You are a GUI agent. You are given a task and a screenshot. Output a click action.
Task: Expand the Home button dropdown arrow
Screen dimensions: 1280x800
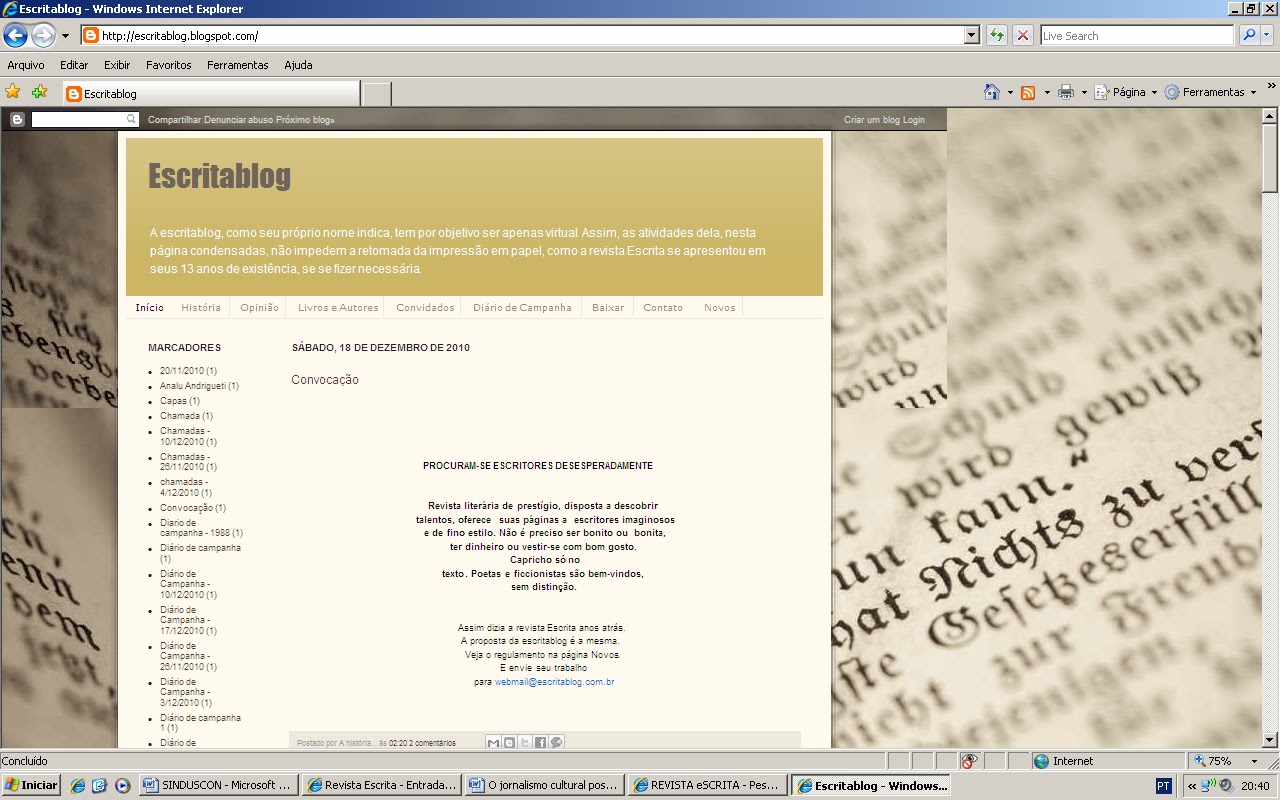(x=1010, y=92)
